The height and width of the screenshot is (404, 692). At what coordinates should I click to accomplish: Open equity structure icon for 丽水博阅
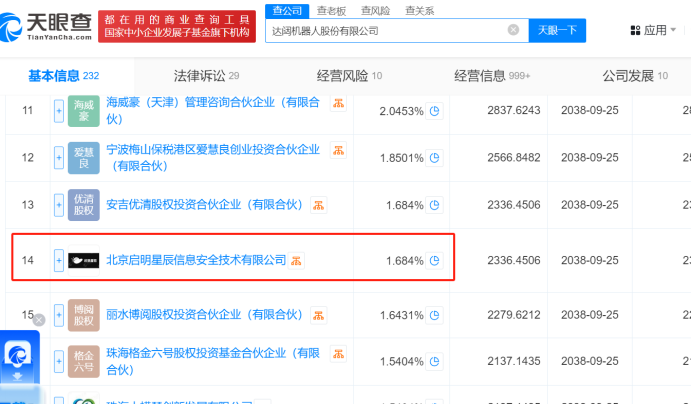(319, 316)
